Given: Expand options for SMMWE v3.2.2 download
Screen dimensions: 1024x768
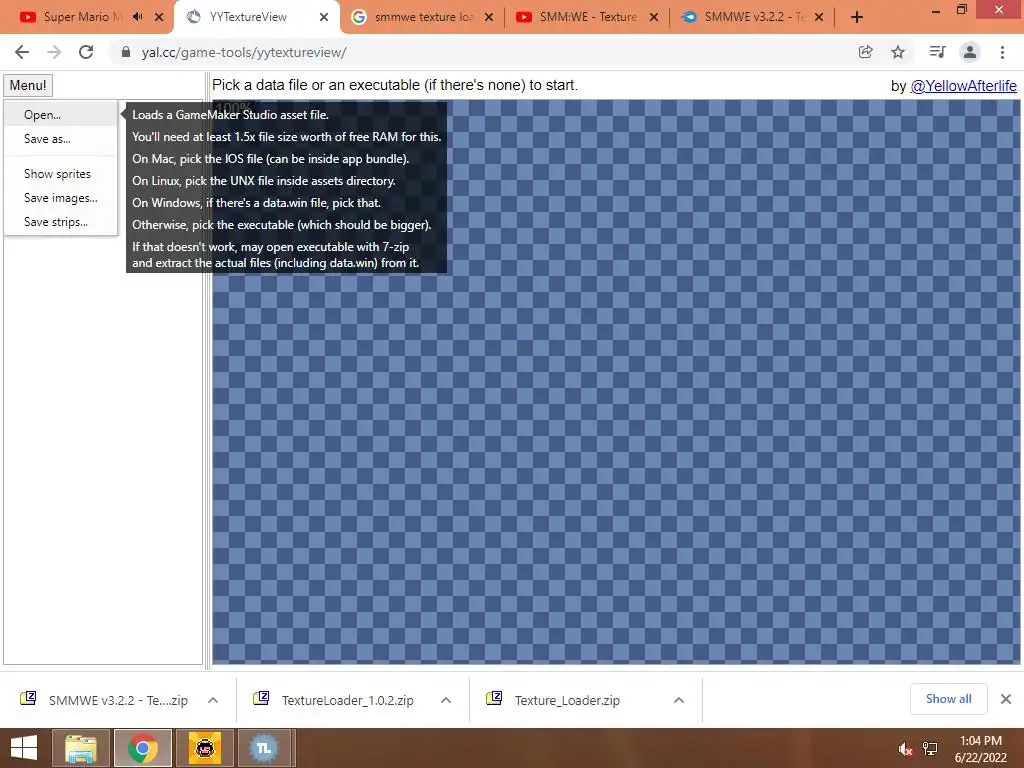Looking at the screenshot, I should (213, 700).
